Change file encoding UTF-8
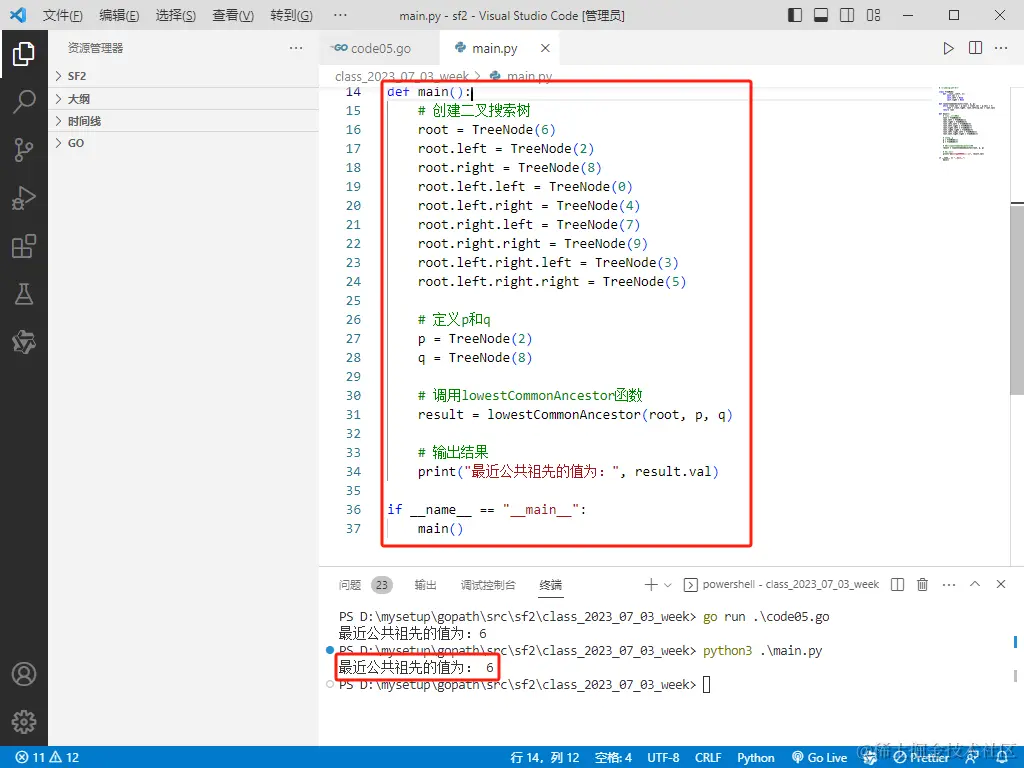 (663, 758)
